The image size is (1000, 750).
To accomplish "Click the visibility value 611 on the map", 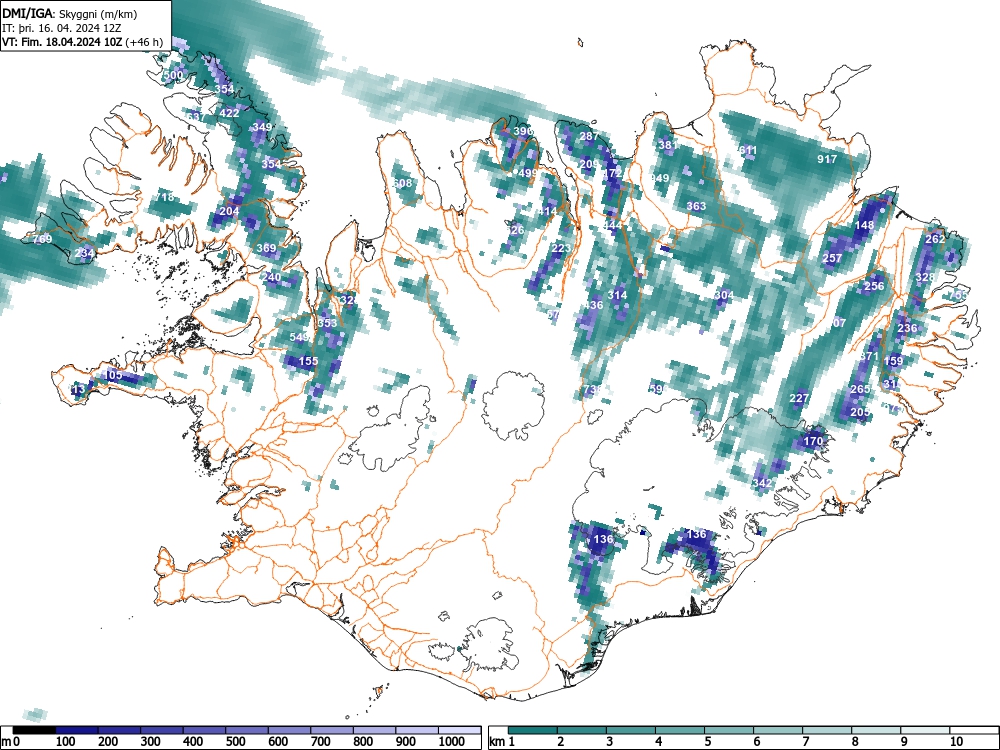I will coord(747,151).
